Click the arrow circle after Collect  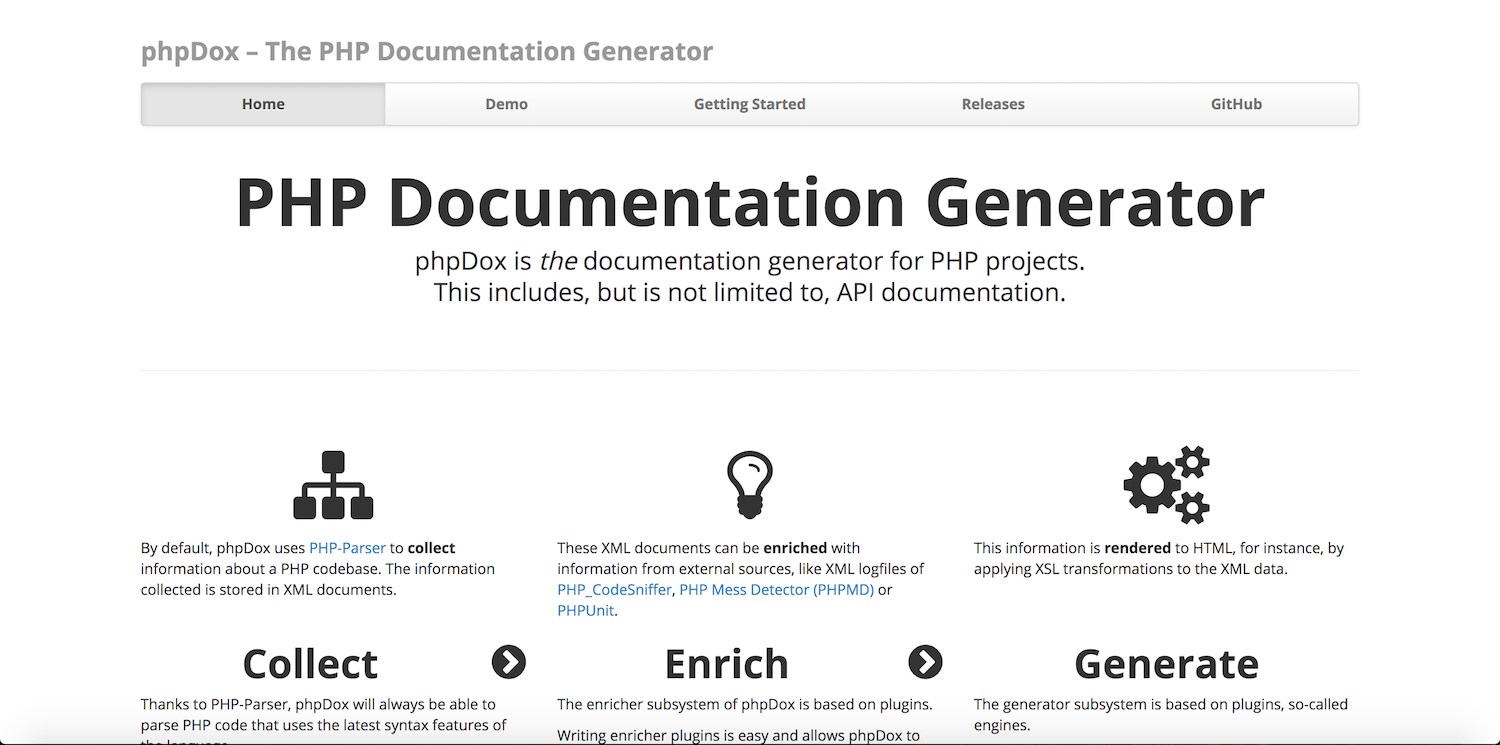[509, 661]
